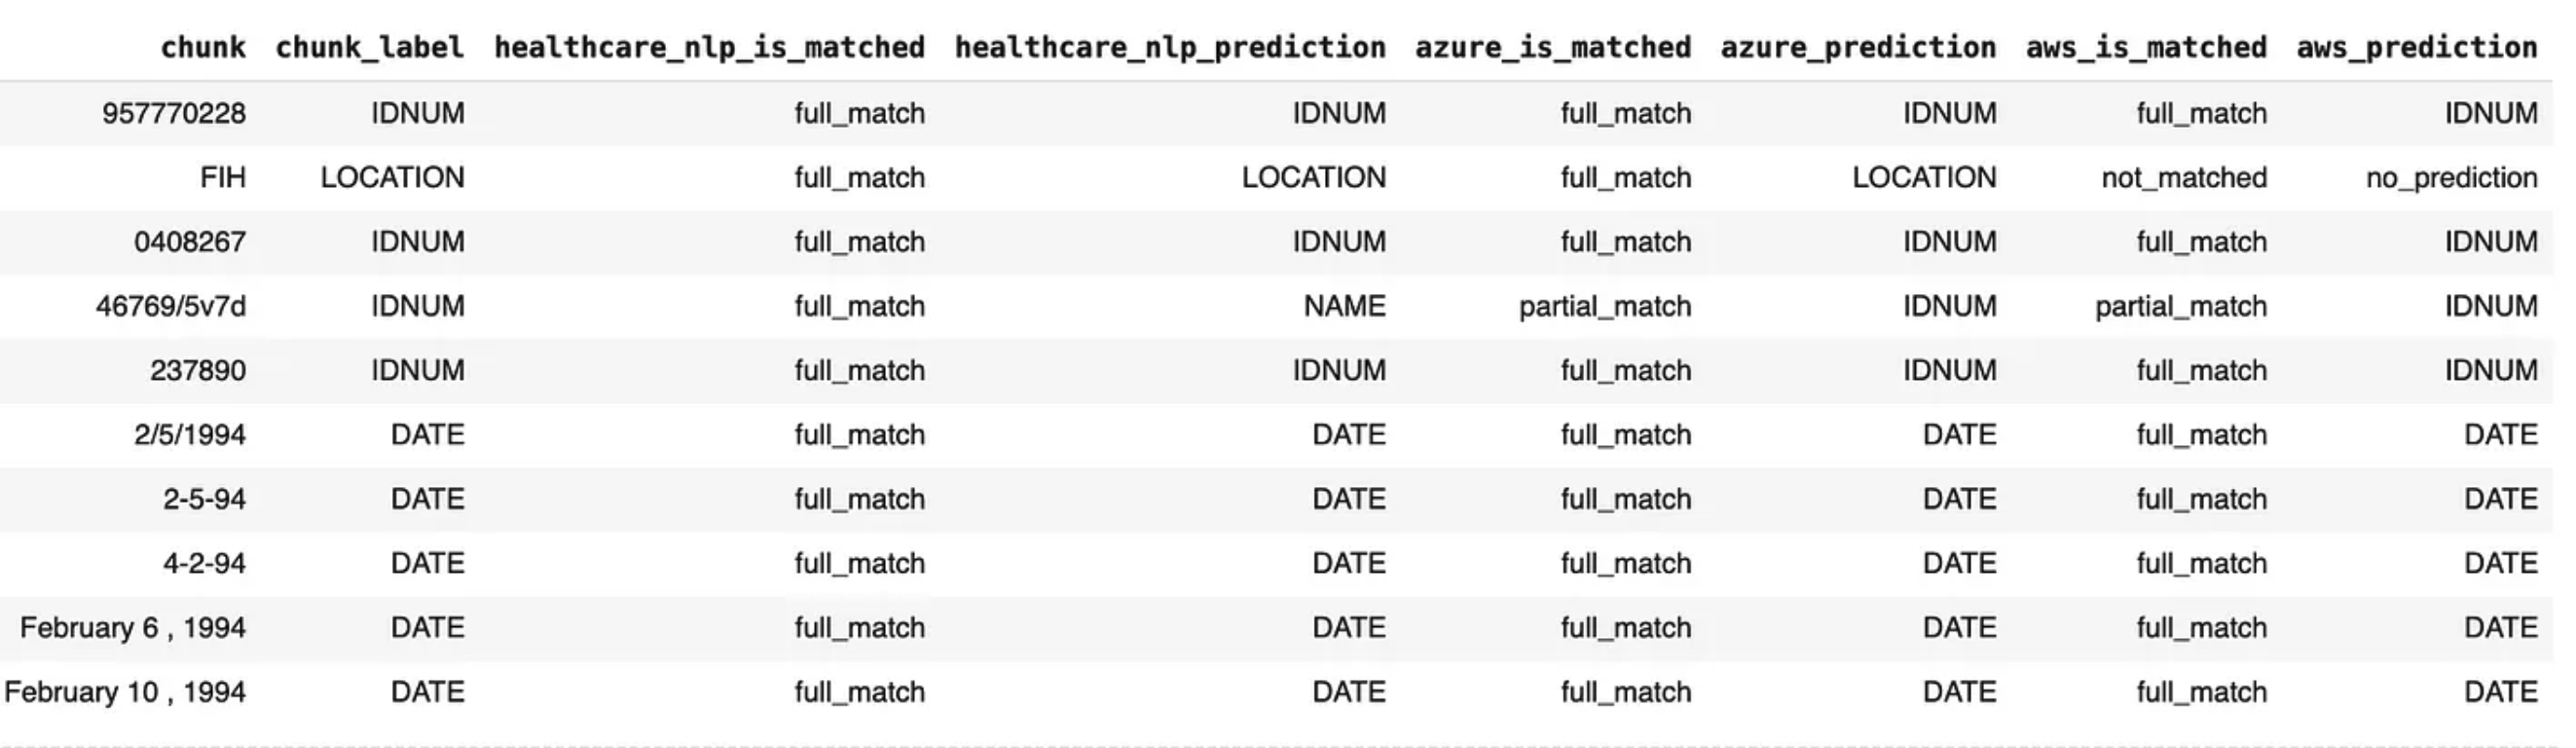The image size is (2576, 748).
Task: Click the not_matched cell in the FIH row
Action: tap(2183, 177)
